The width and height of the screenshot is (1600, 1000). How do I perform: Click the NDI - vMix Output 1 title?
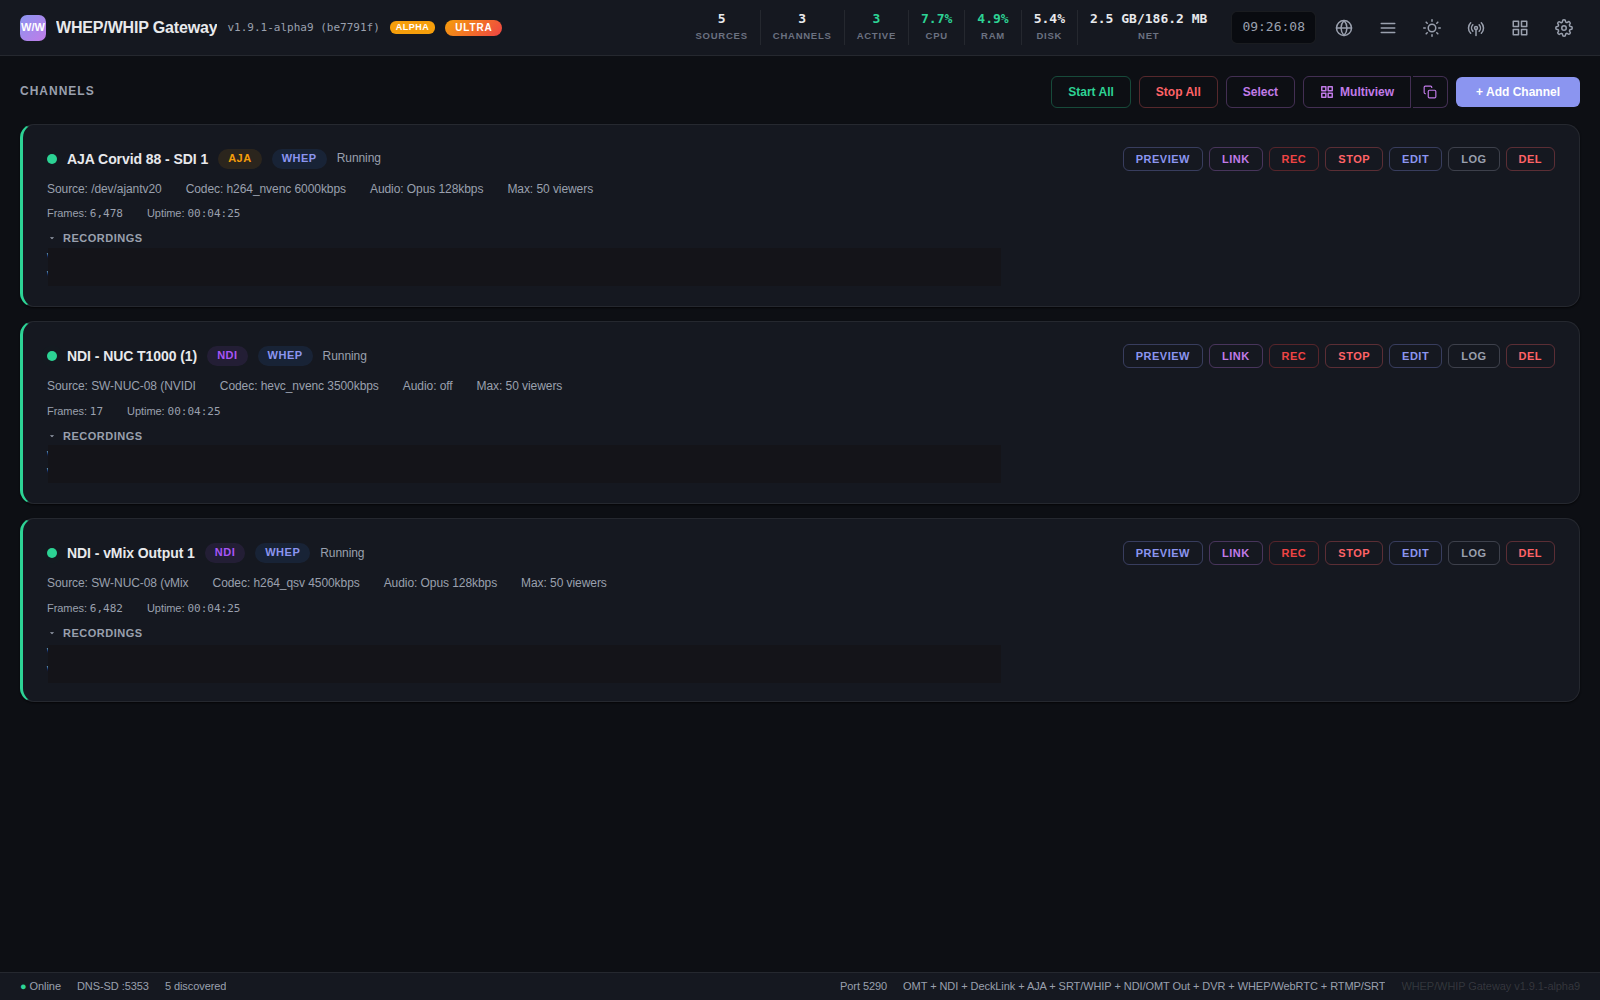tap(131, 553)
